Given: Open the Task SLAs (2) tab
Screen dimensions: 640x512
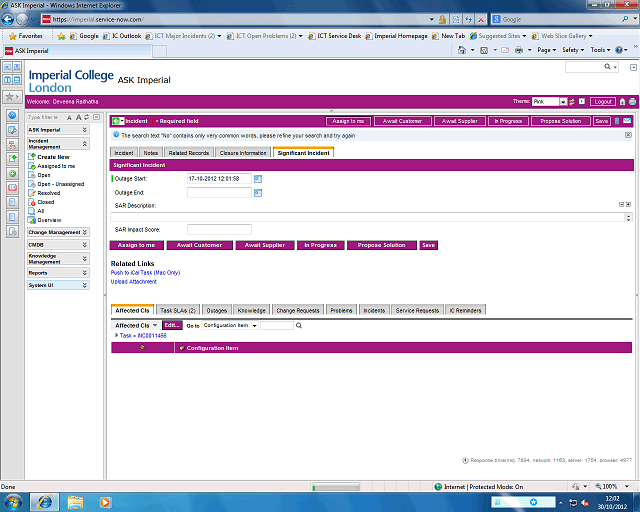Looking at the screenshot, I should (x=178, y=310).
